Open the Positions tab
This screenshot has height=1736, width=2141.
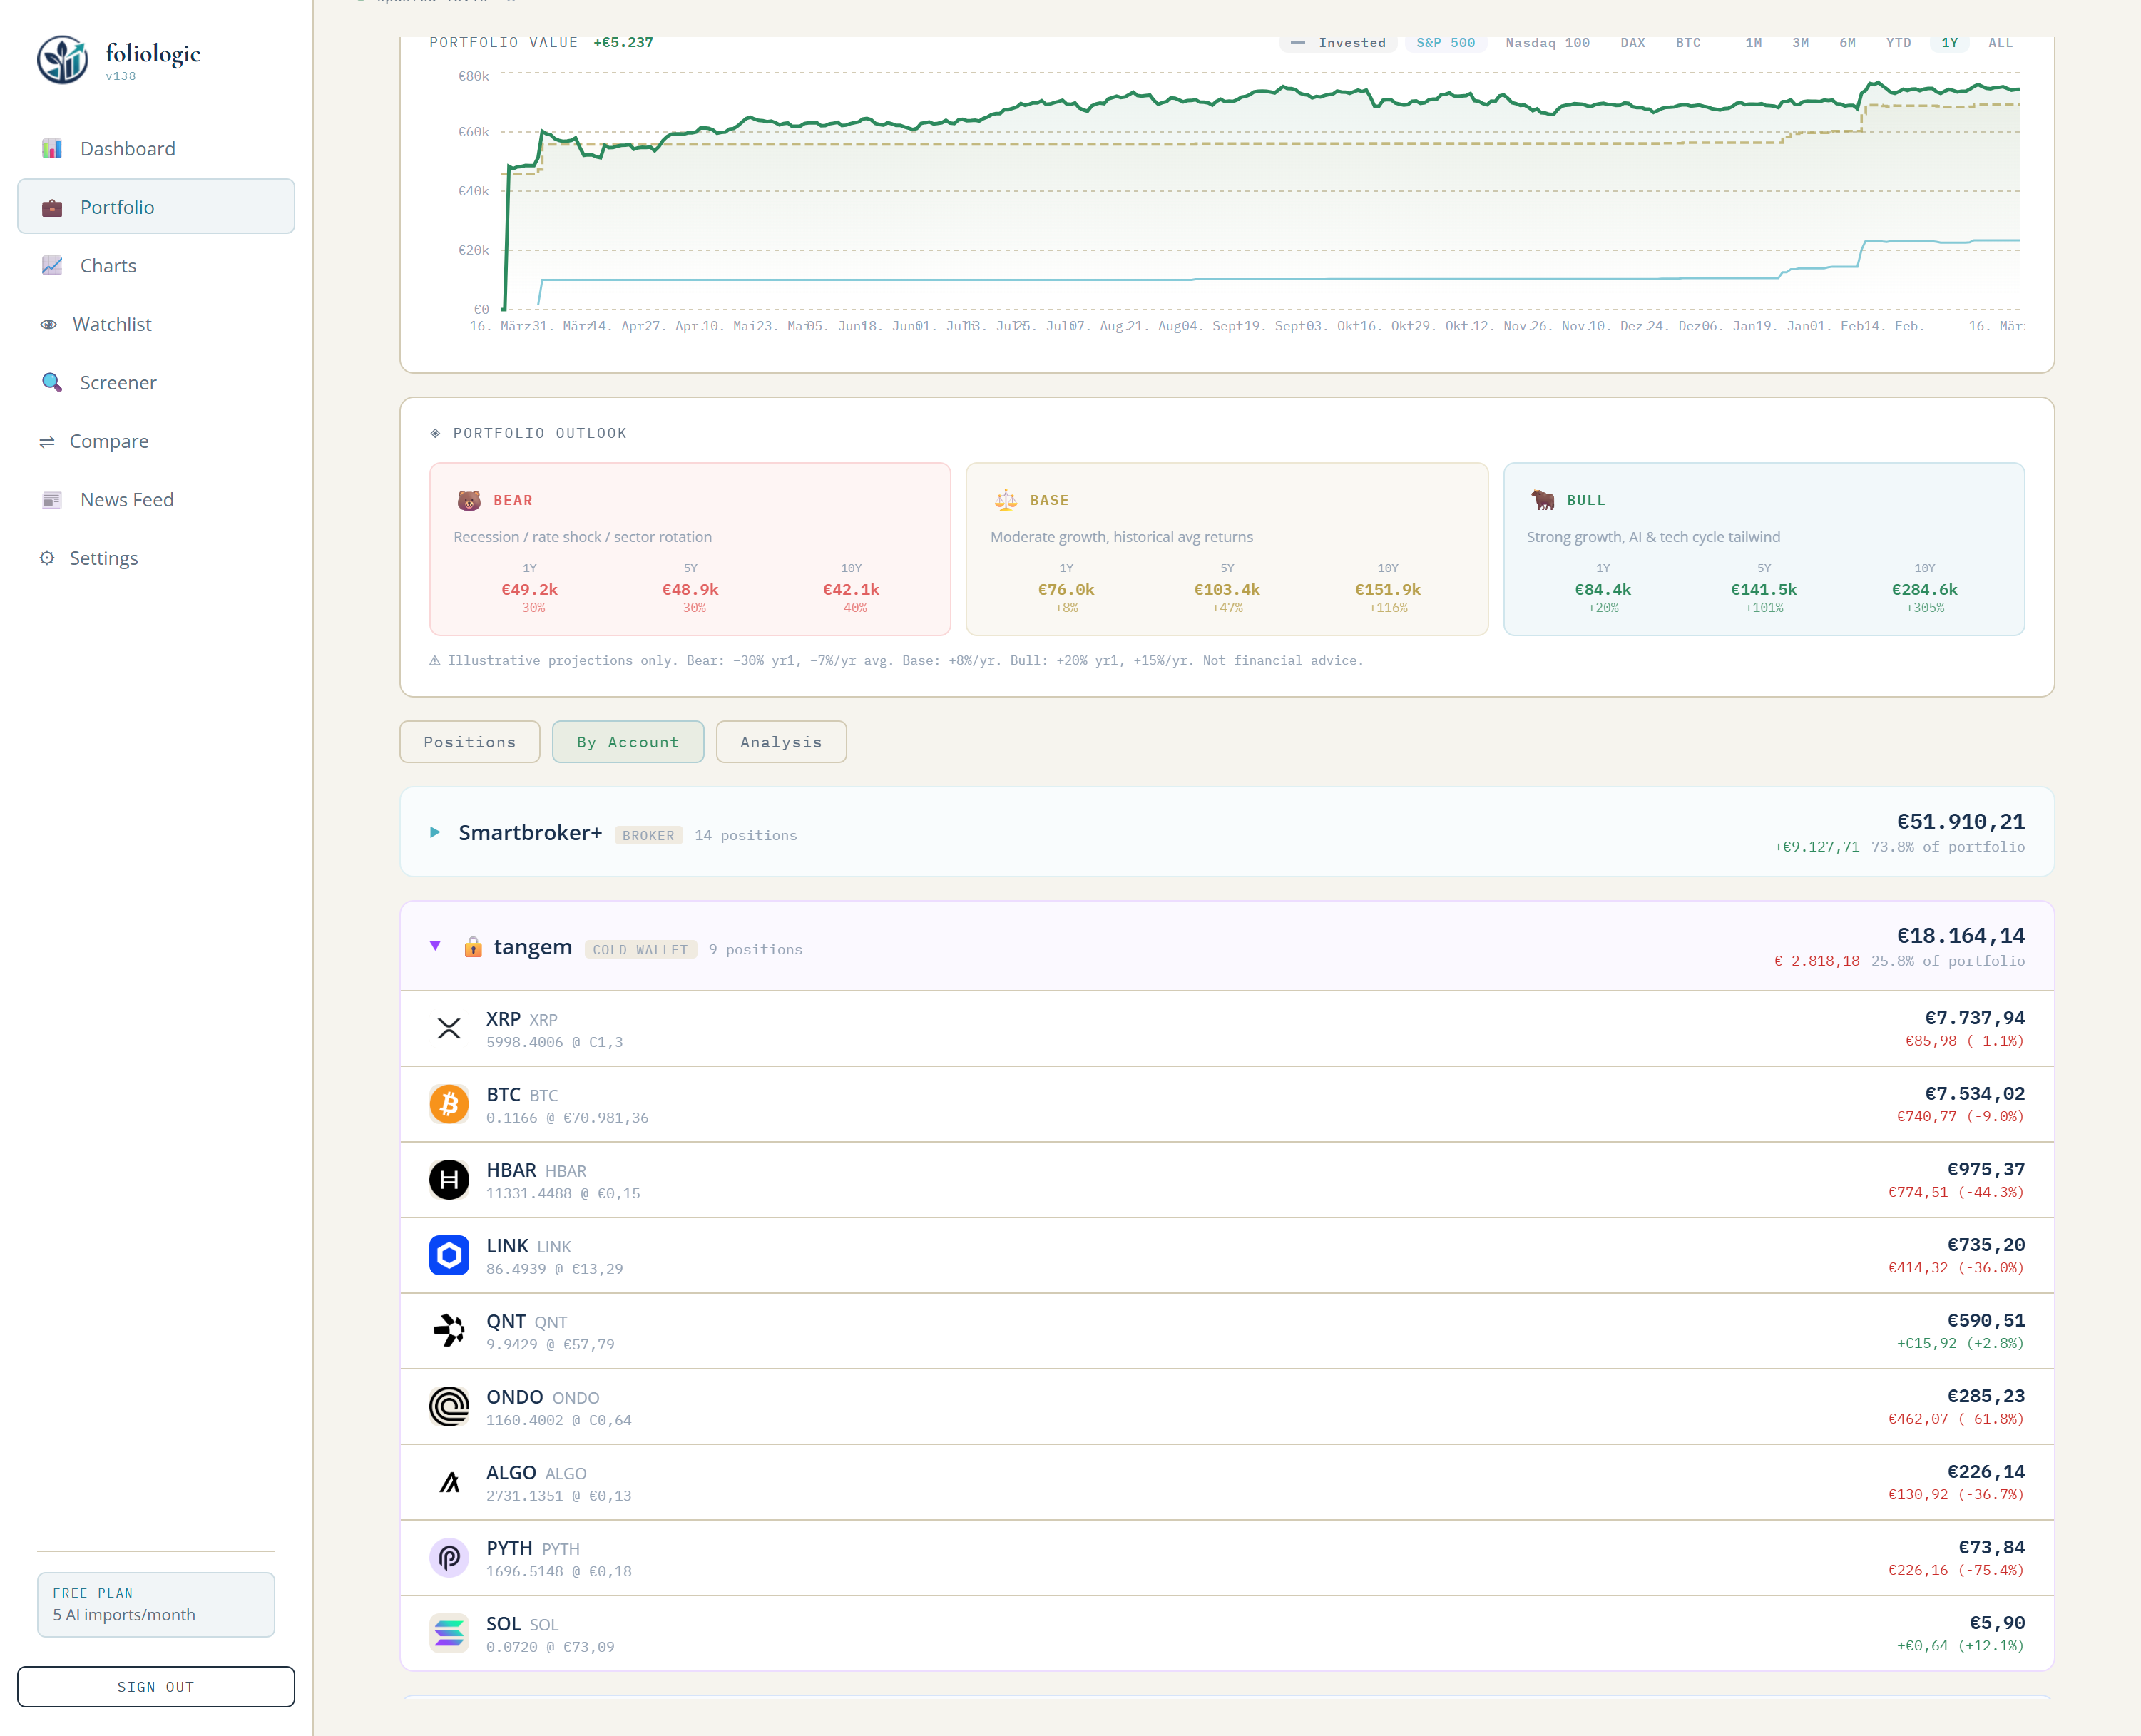point(469,742)
